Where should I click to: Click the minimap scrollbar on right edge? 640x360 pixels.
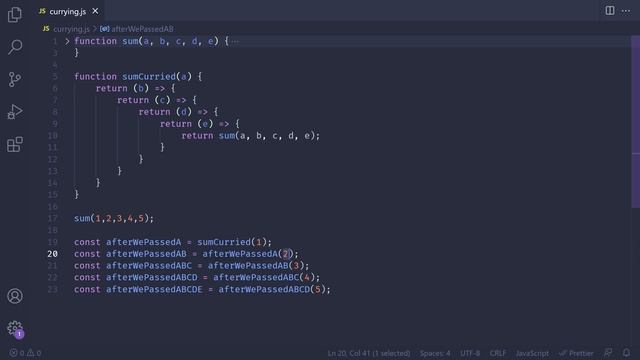[636, 122]
